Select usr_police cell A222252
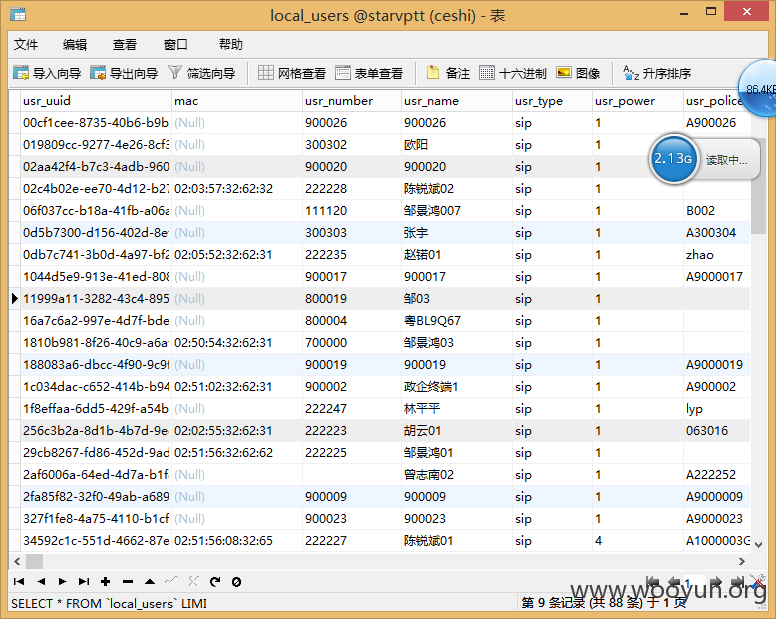 [717, 475]
